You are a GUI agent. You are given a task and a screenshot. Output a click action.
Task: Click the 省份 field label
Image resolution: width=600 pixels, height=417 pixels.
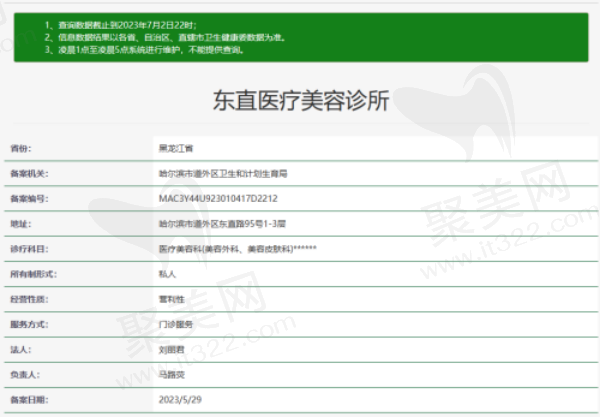coord(21,148)
